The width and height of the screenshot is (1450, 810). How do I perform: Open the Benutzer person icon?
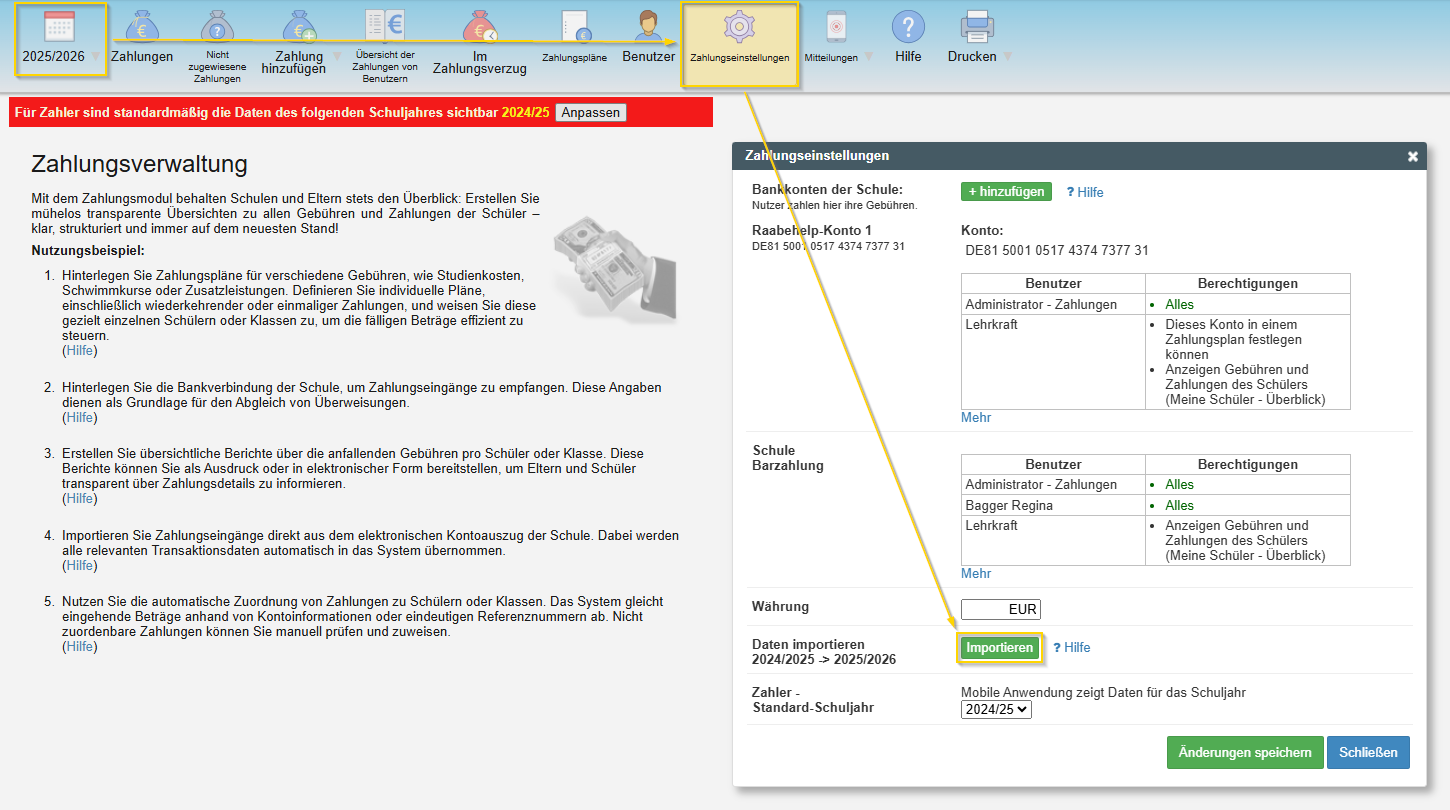[x=649, y=26]
